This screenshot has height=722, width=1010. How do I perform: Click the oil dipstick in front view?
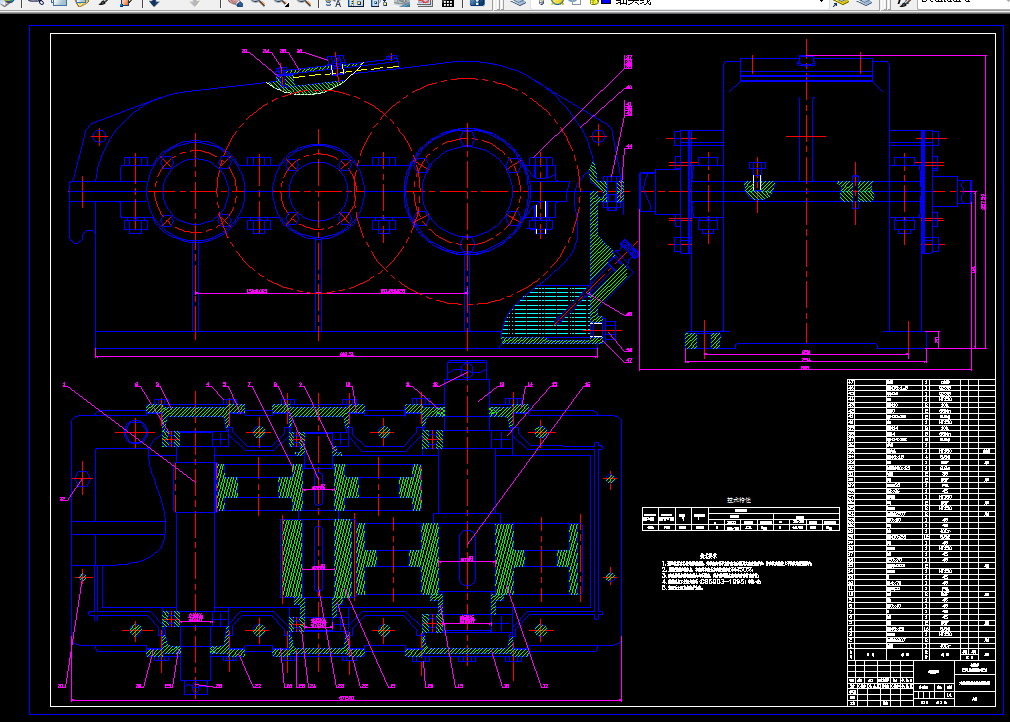(595, 283)
